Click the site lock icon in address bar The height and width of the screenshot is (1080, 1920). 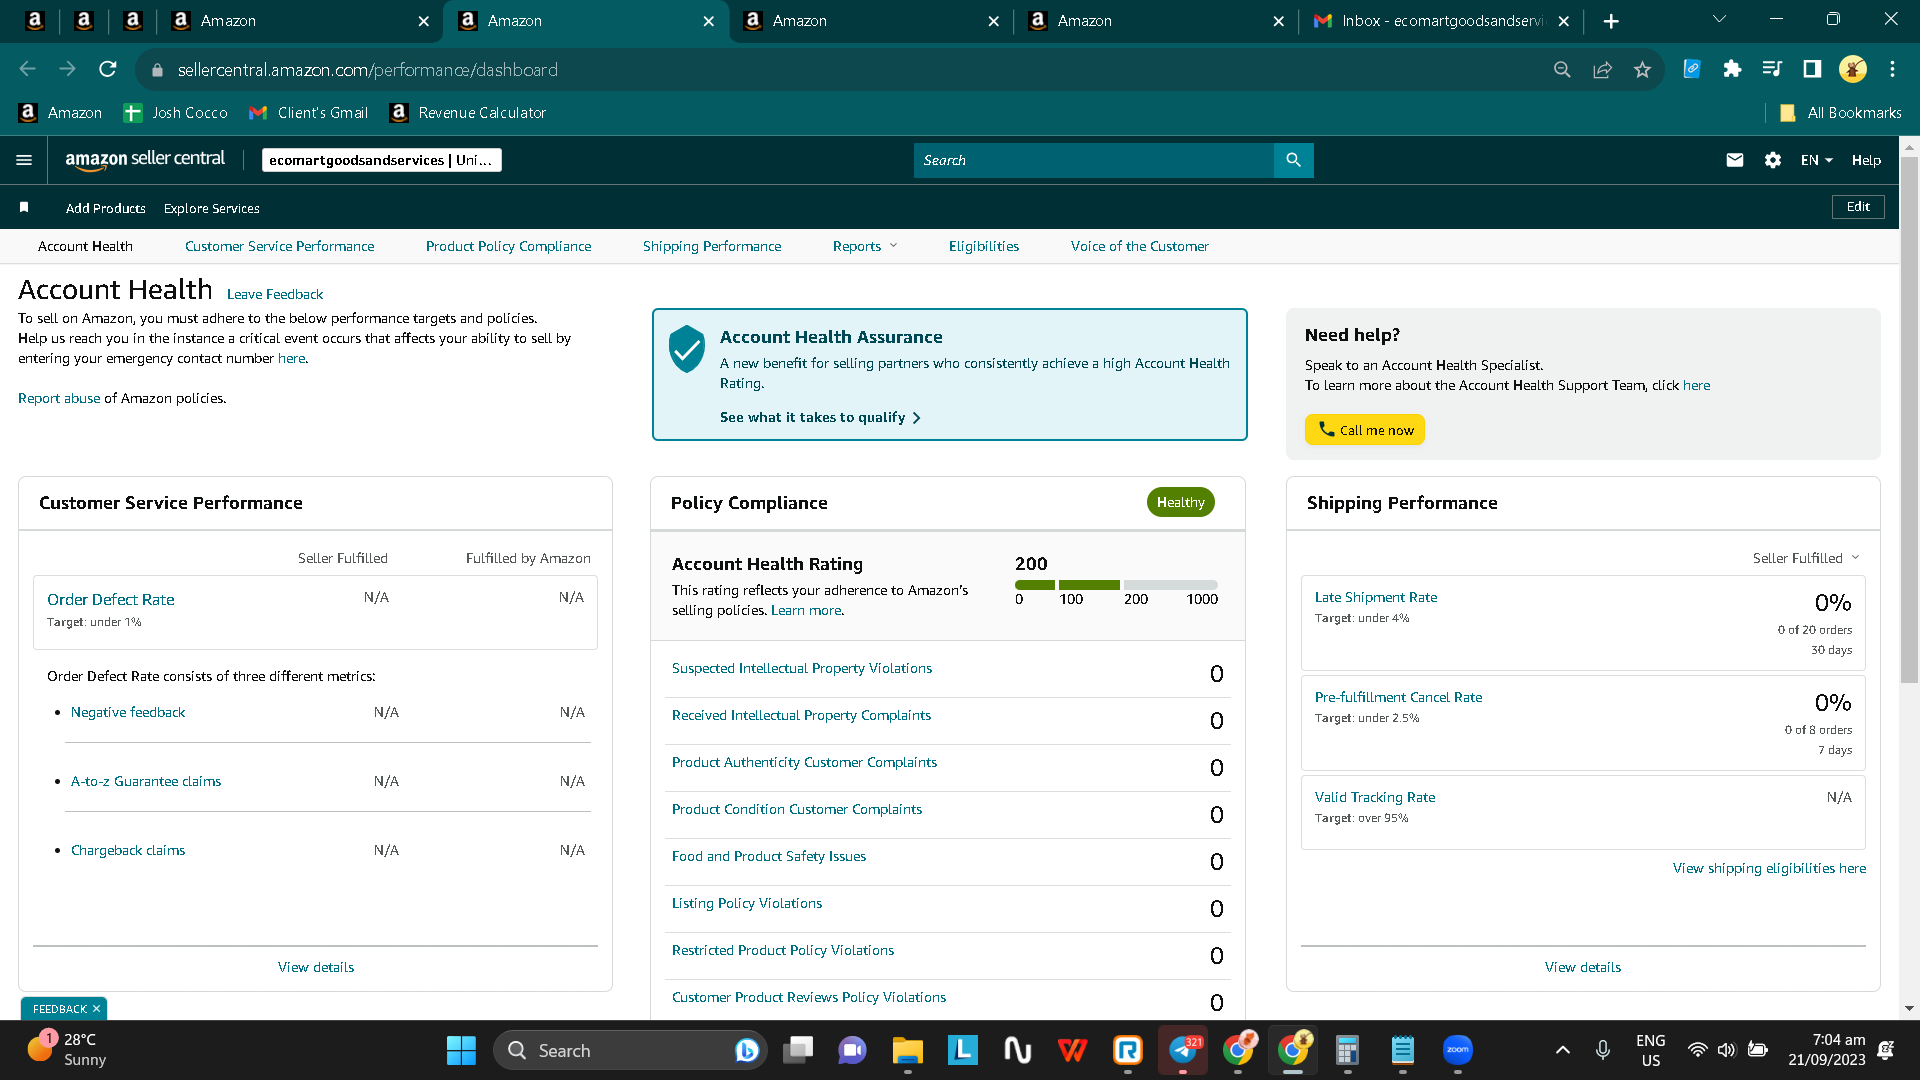[x=156, y=70]
